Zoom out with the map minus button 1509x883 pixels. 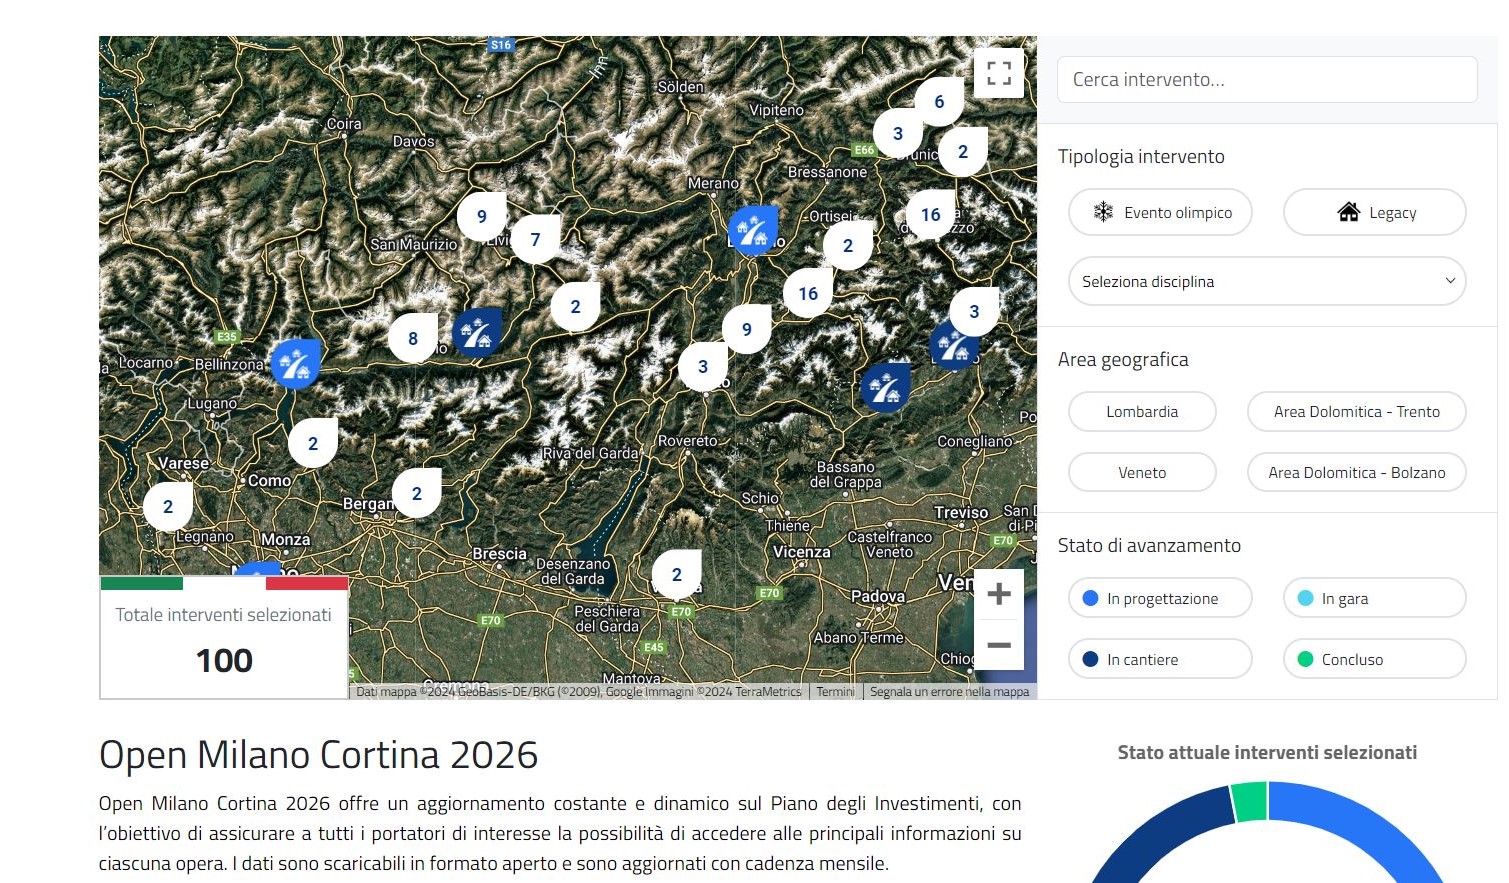point(998,645)
